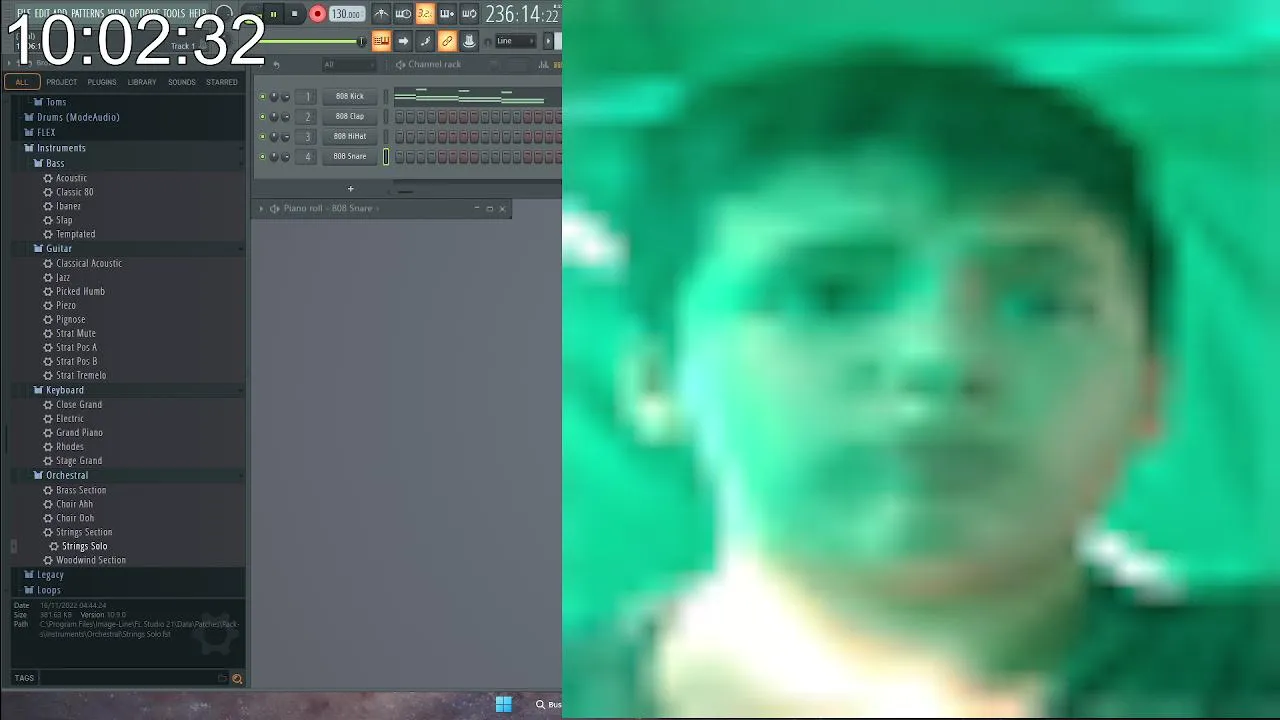The width and height of the screenshot is (1280, 720).
Task: Click the 808 Clap channel button
Action: [x=350, y=116]
